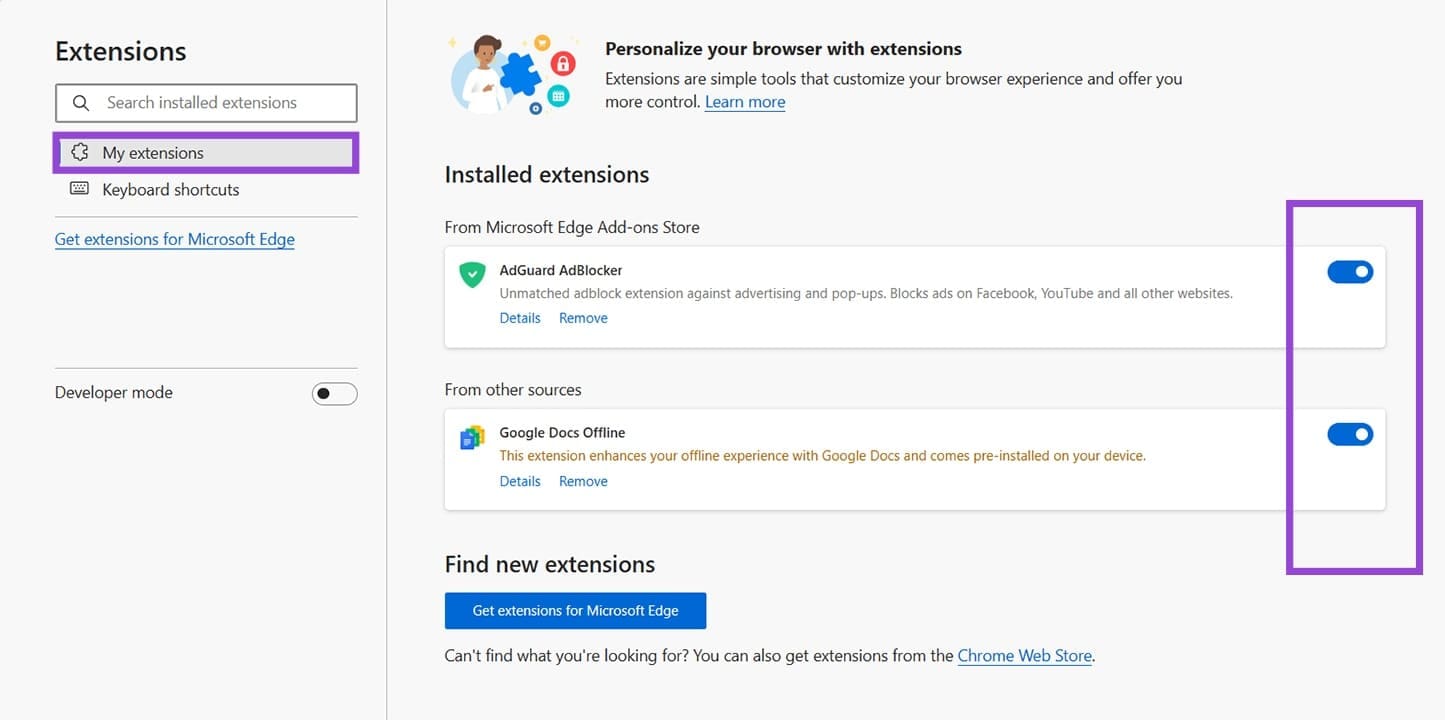Viewport: 1445px width, 720px height.
Task: Focus the Search installed extensions field
Action: 220,103
